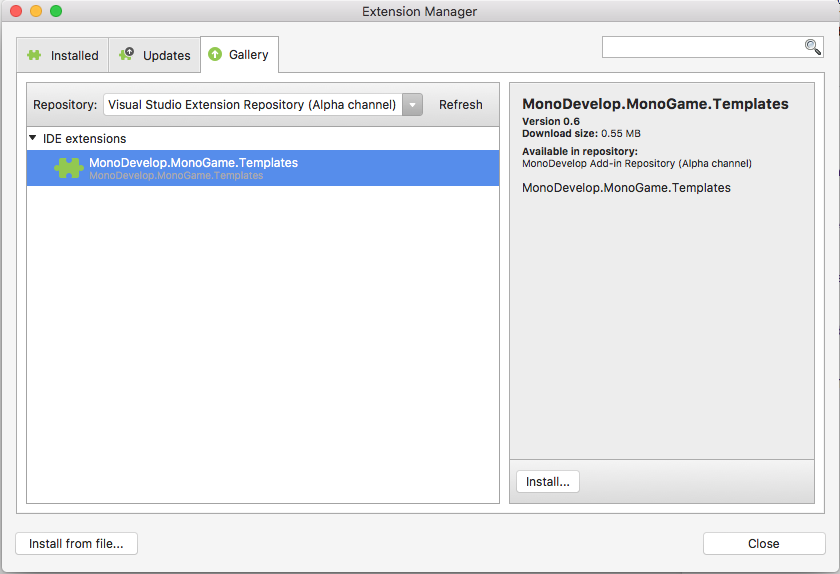Click the magnifier search icon
This screenshot has height=574, width=840.
click(x=813, y=47)
